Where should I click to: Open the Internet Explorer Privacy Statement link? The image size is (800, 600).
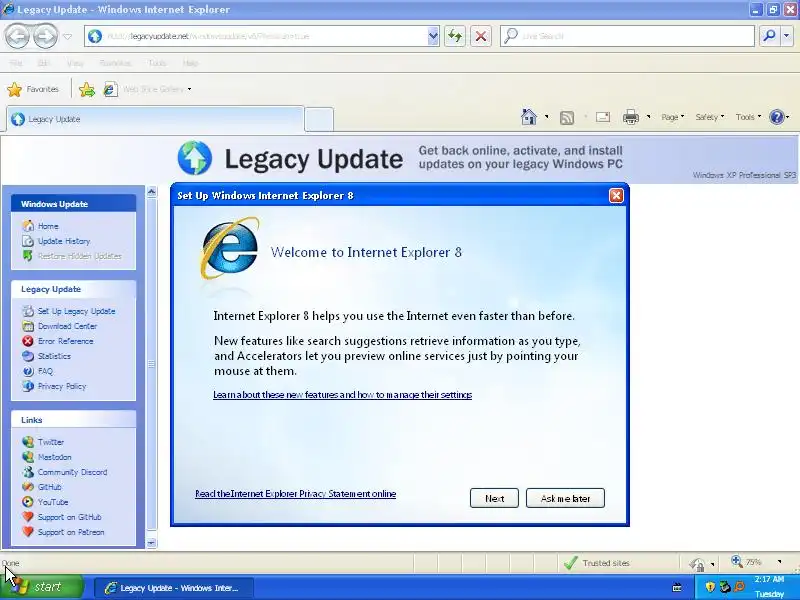click(295, 494)
